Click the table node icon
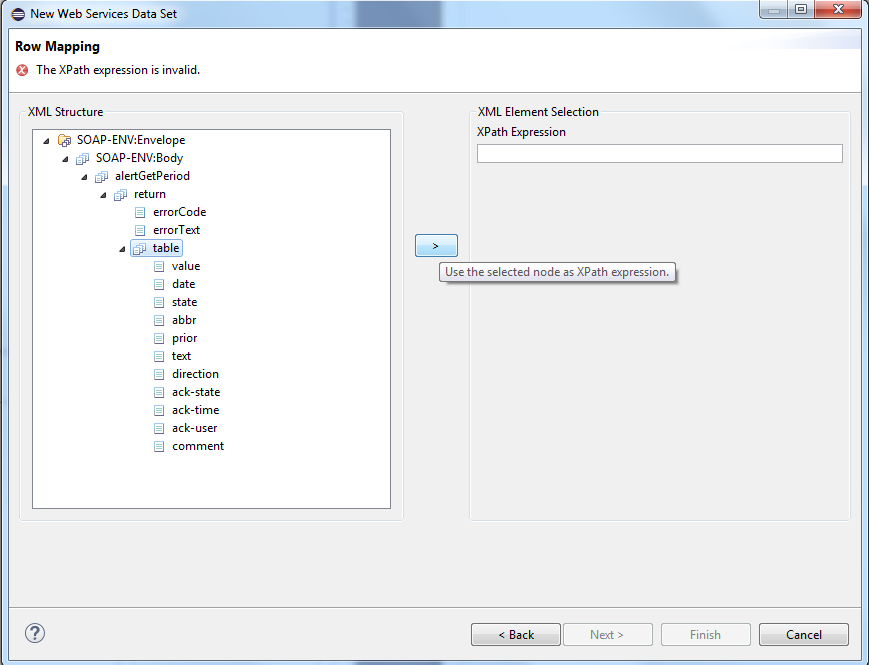 tap(140, 249)
